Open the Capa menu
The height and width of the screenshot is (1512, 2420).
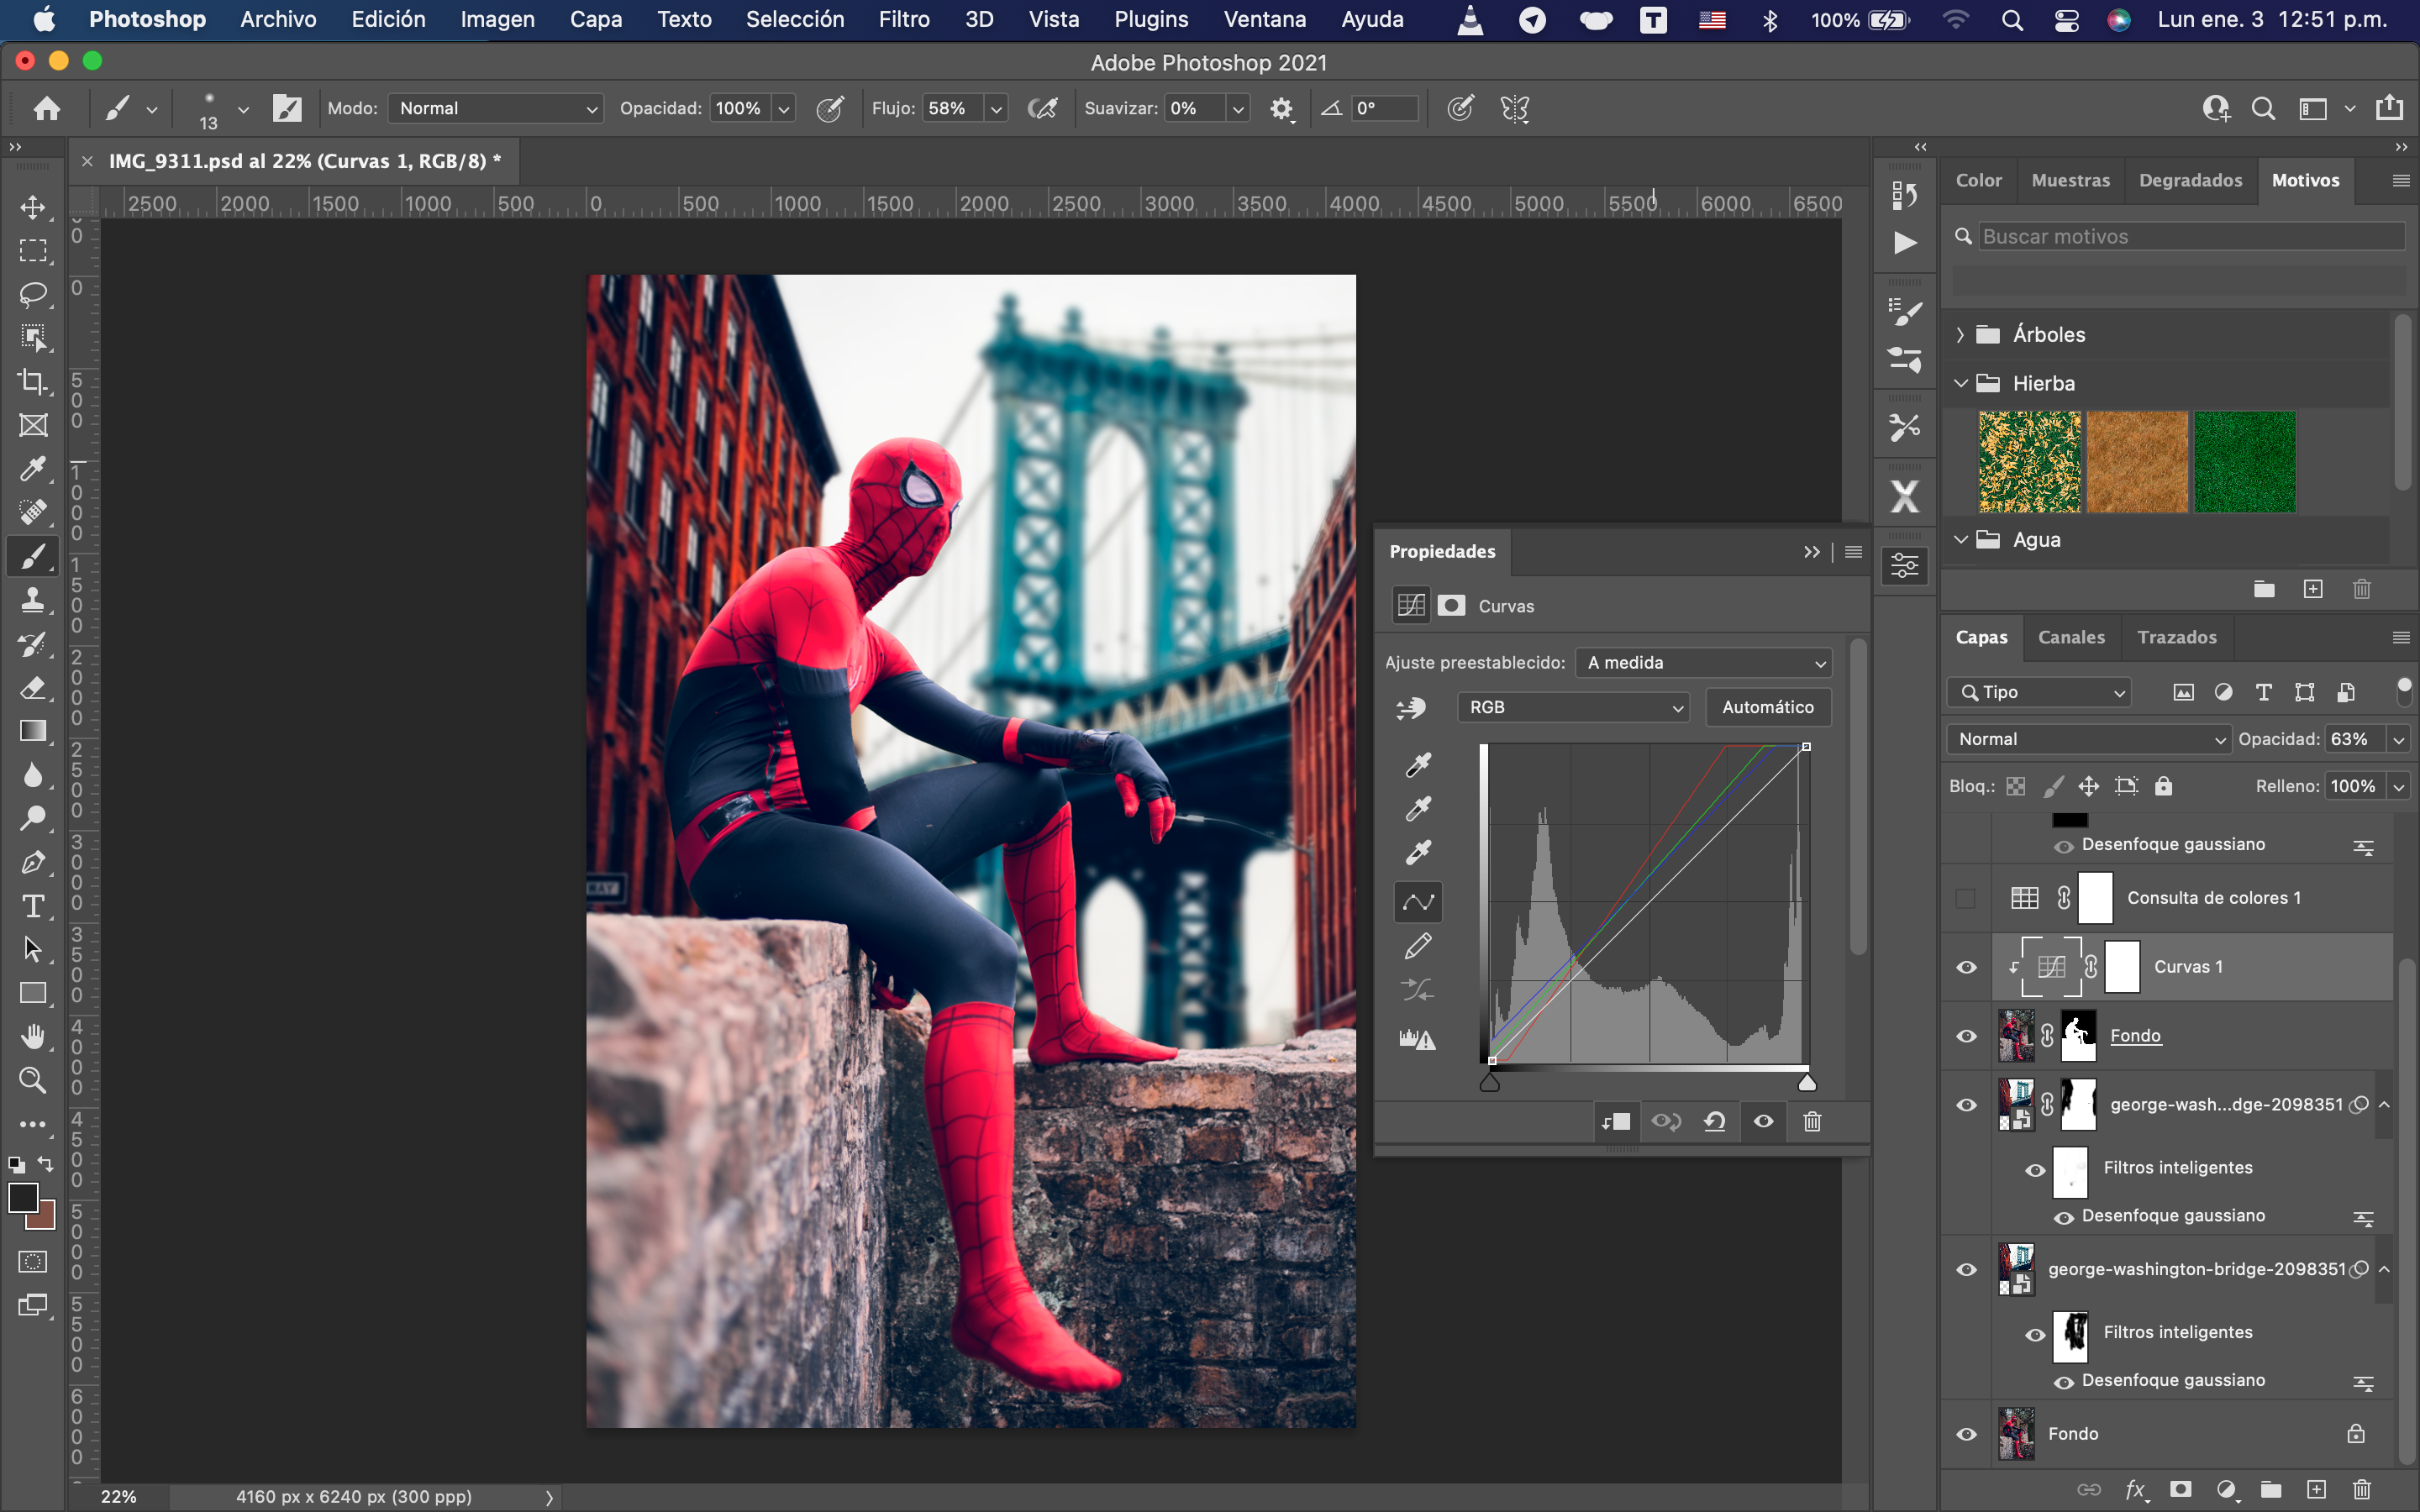(x=595, y=19)
